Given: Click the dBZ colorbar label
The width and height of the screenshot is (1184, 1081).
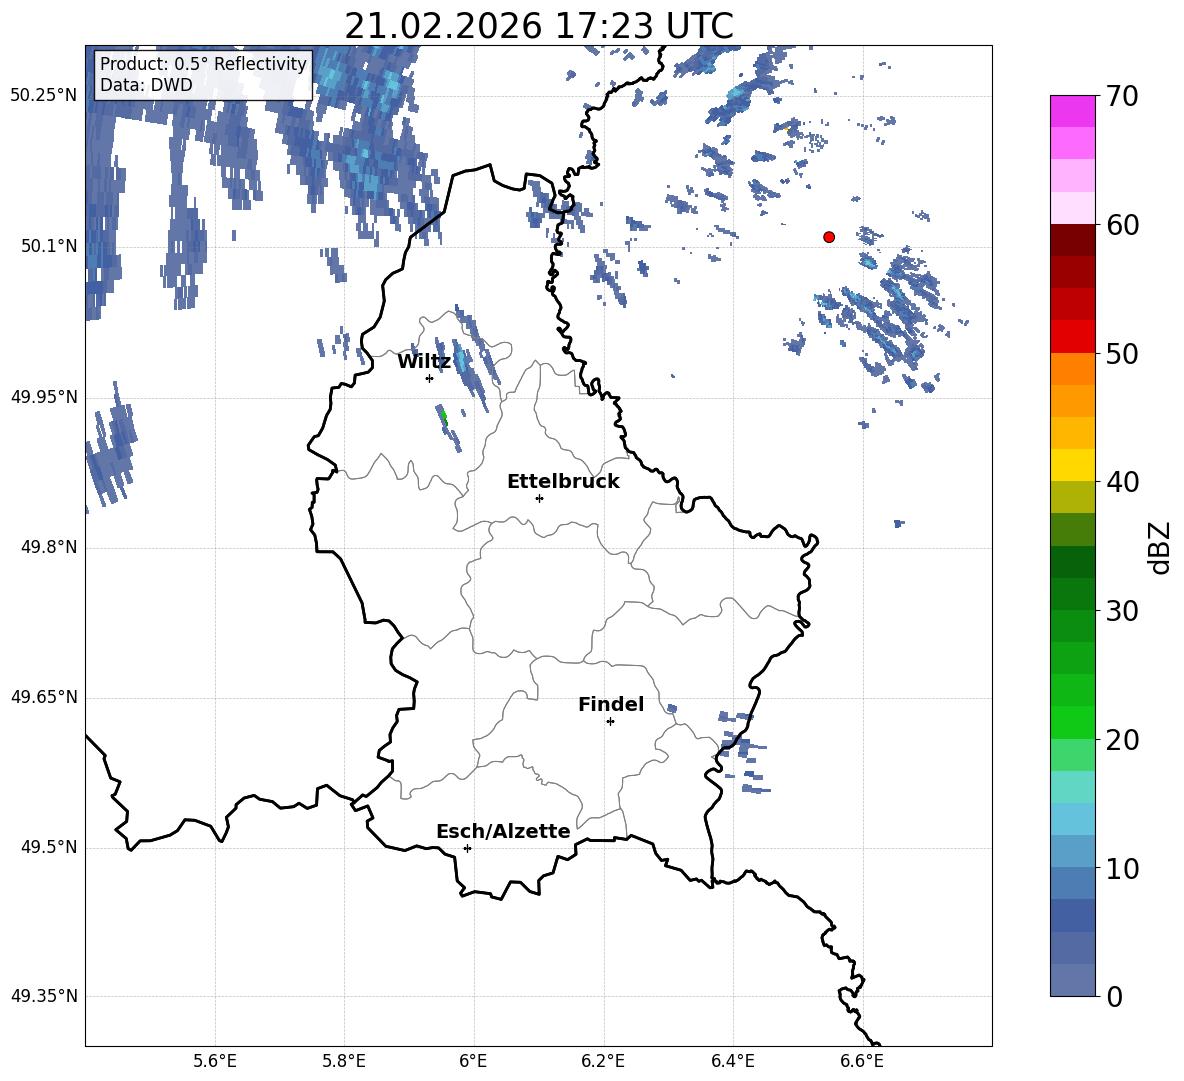Looking at the screenshot, I should (1161, 547).
